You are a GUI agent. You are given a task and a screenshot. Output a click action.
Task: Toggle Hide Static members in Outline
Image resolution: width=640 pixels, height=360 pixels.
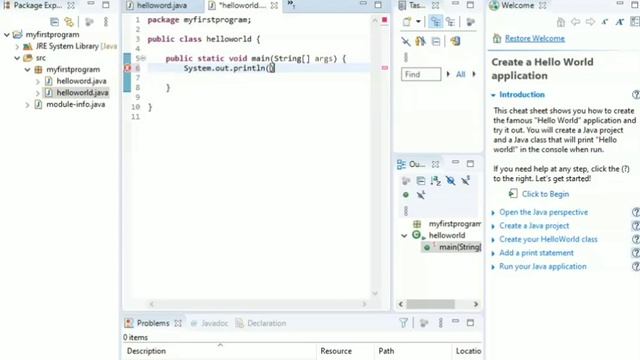[x=465, y=181]
